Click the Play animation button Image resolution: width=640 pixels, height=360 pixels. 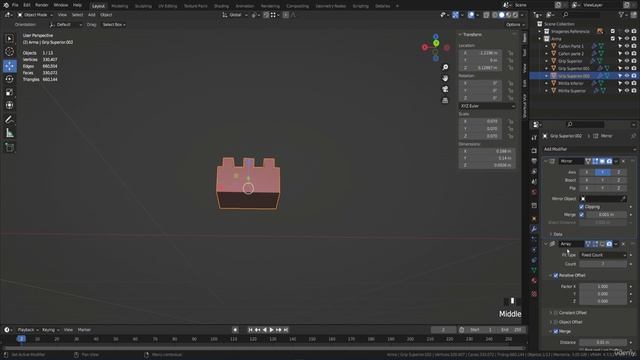pyautogui.click(x=271, y=330)
